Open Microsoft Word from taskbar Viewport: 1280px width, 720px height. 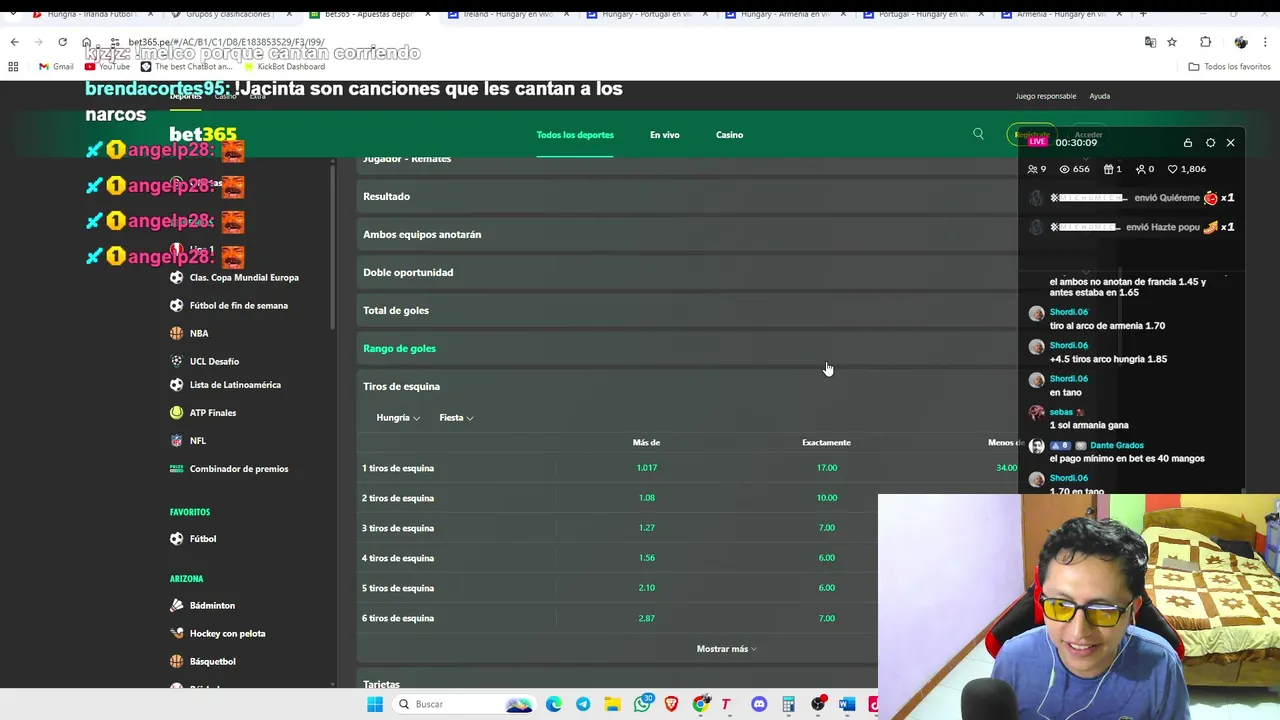[847, 704]
